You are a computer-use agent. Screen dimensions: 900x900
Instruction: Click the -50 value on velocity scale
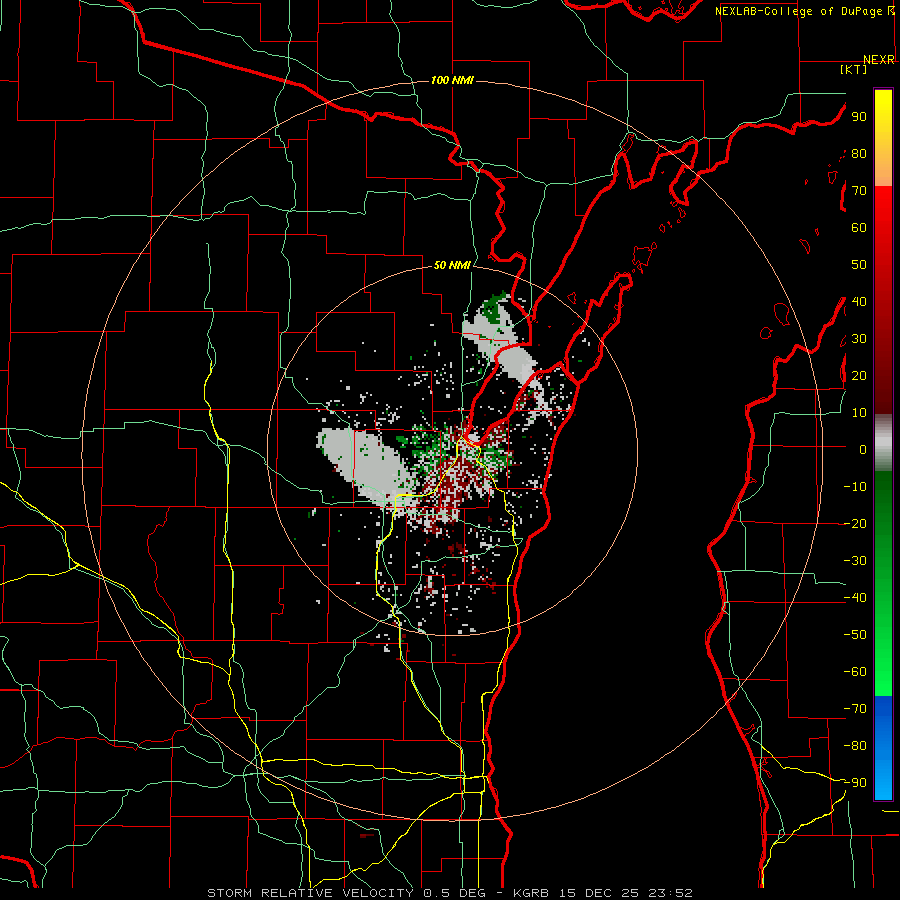point(855,635)
